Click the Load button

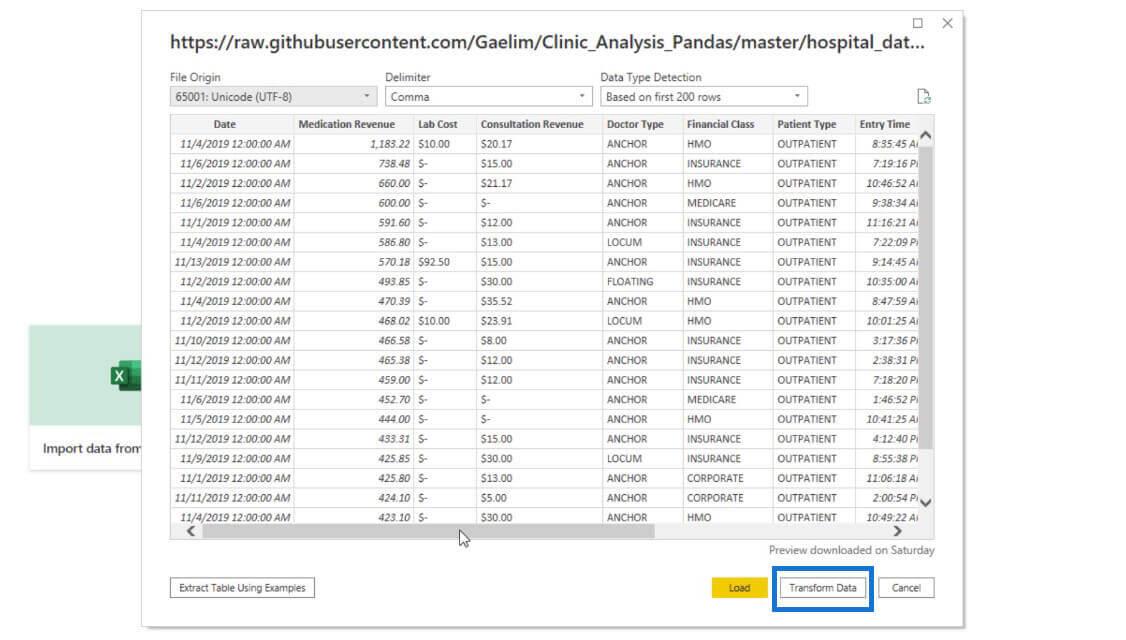click(x=739, y=588)
